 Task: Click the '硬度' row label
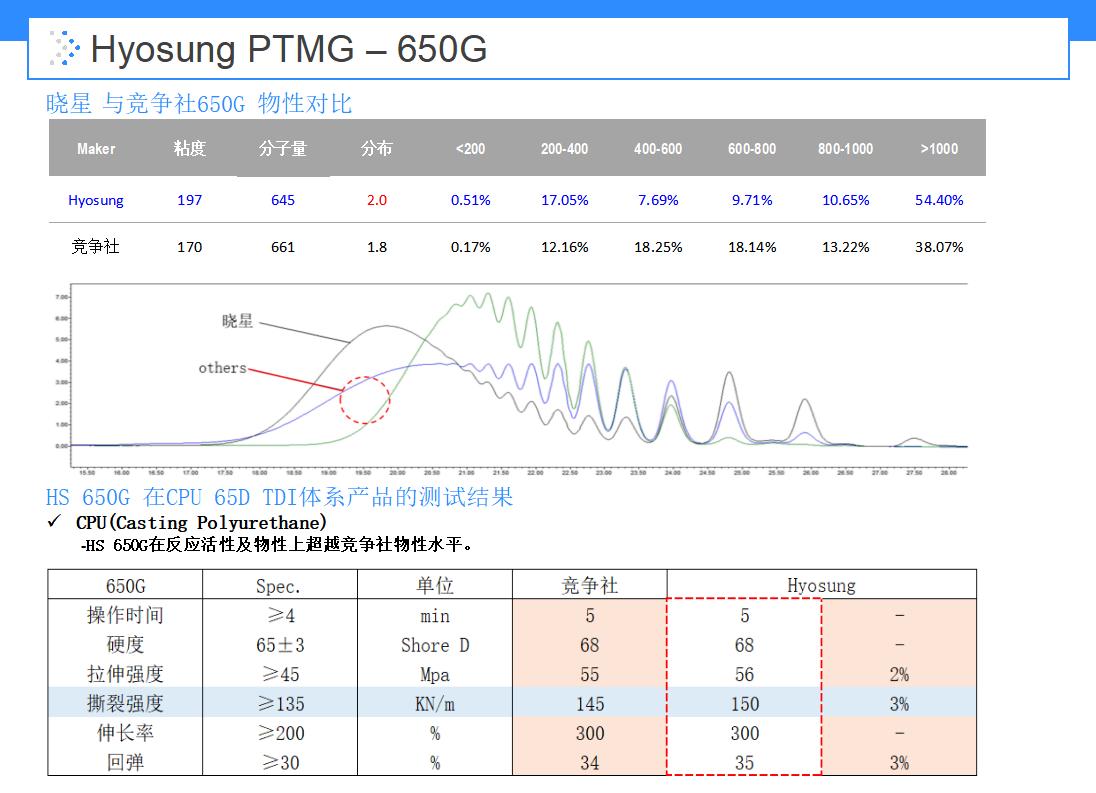pyautogui.click(x=125, y=644)
